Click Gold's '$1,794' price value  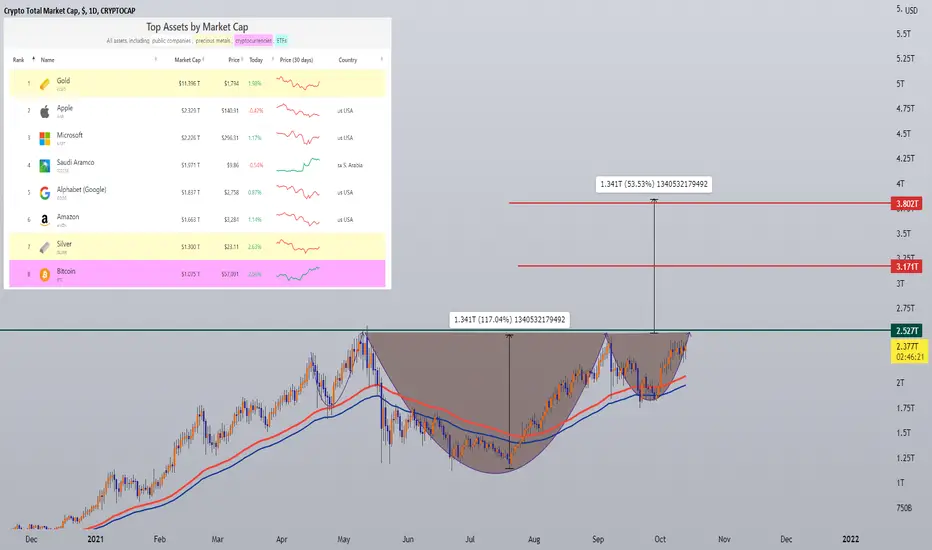coord(231,83)
